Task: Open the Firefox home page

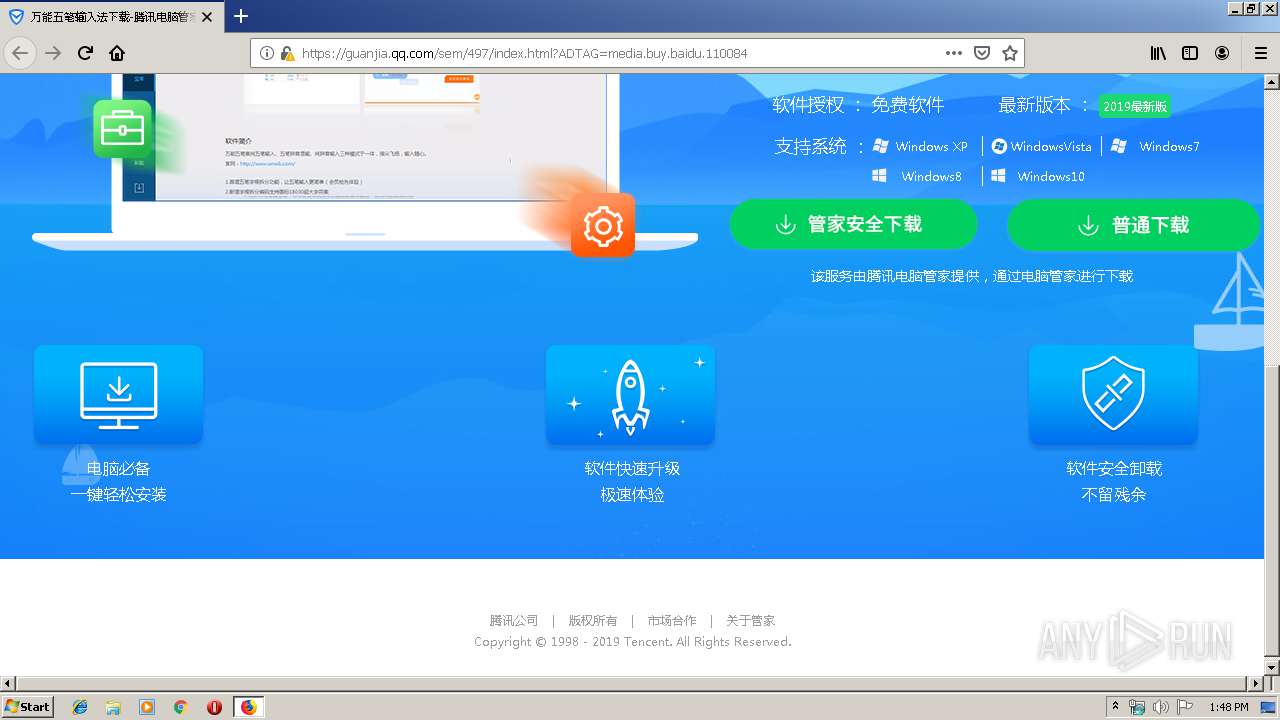Action: (117, 53)
